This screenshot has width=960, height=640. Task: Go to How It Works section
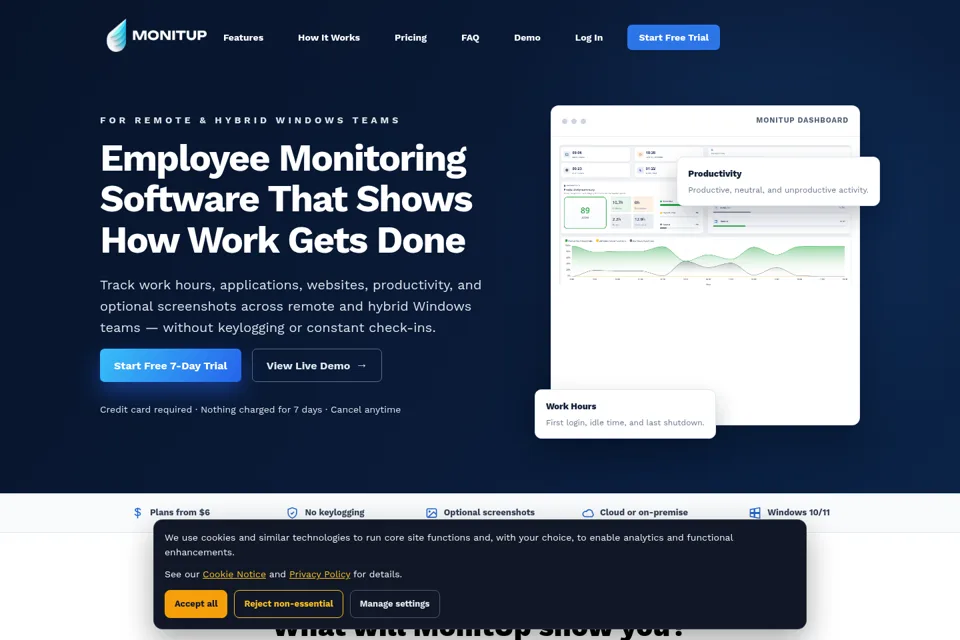[329, 37]
